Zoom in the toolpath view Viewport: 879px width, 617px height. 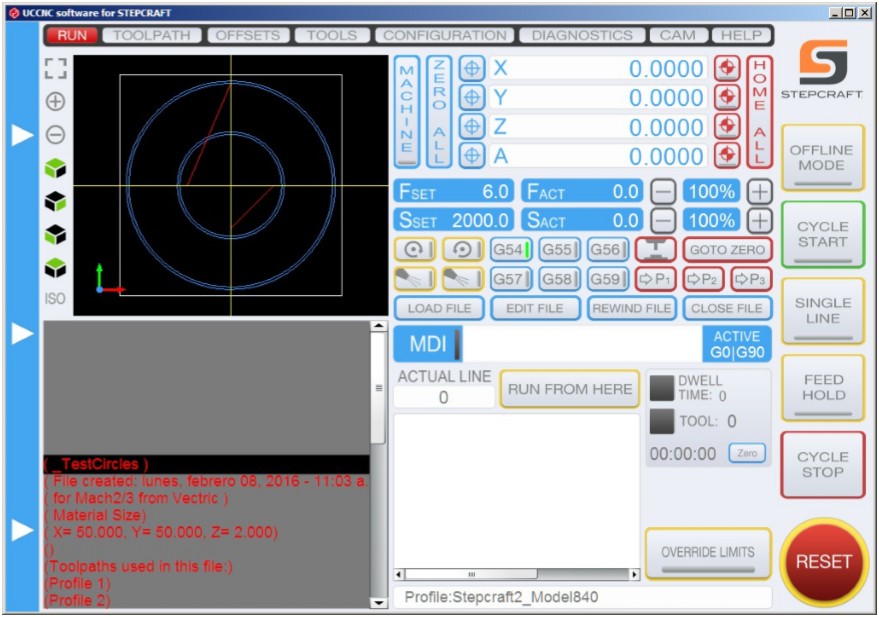(x=55, y=101)
